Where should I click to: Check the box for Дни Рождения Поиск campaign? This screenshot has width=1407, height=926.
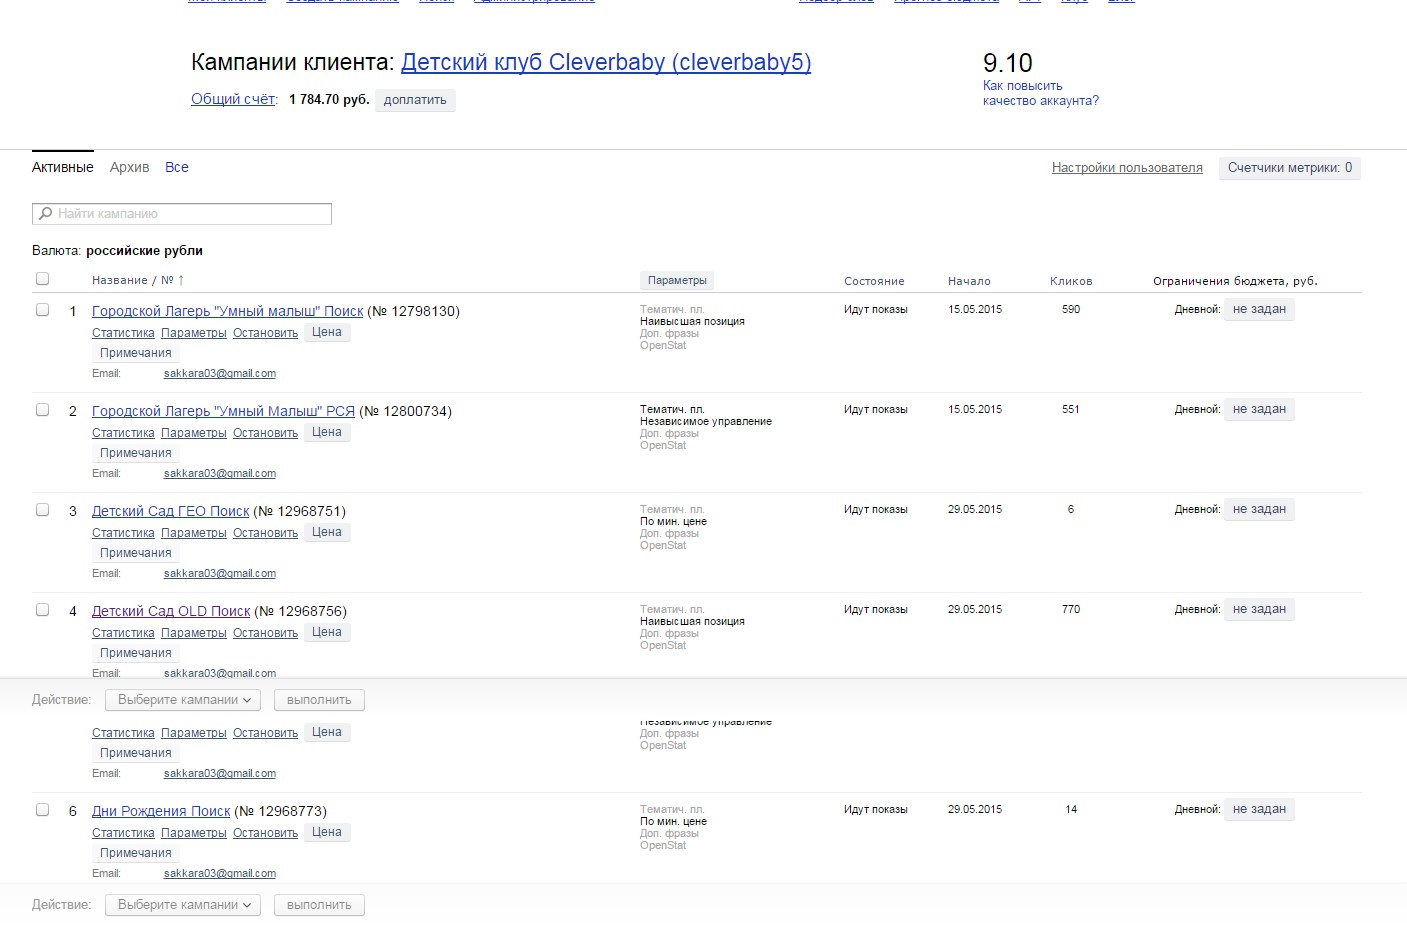[42, 809]
